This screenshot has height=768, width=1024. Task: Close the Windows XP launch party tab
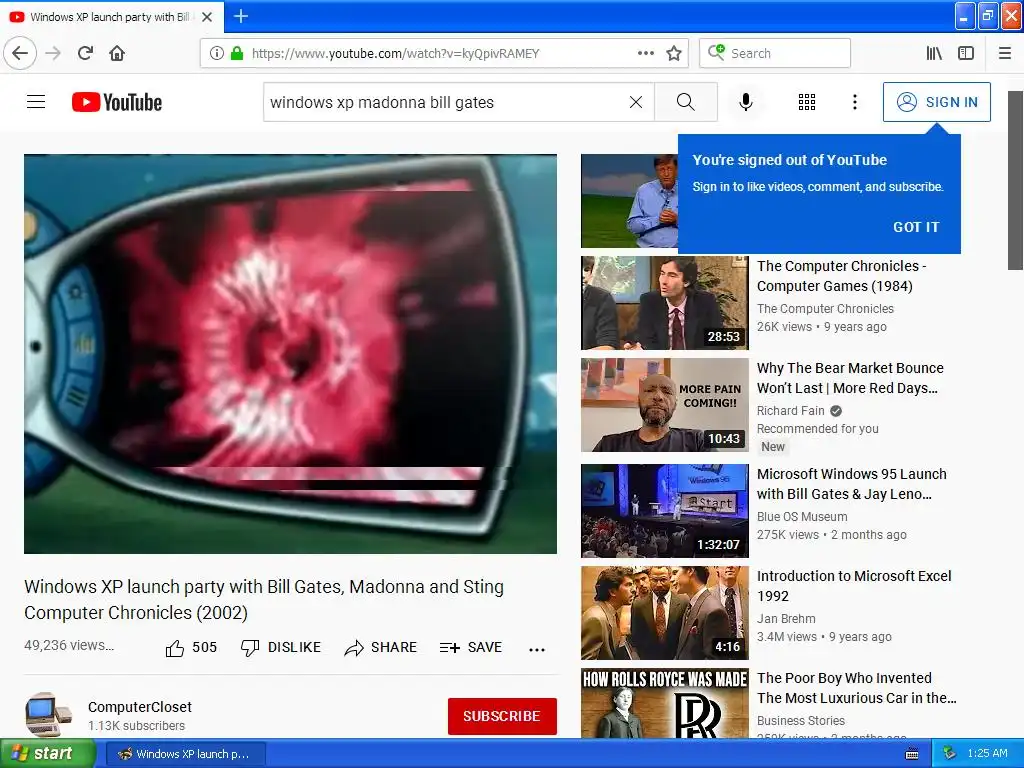coord(207,17)
